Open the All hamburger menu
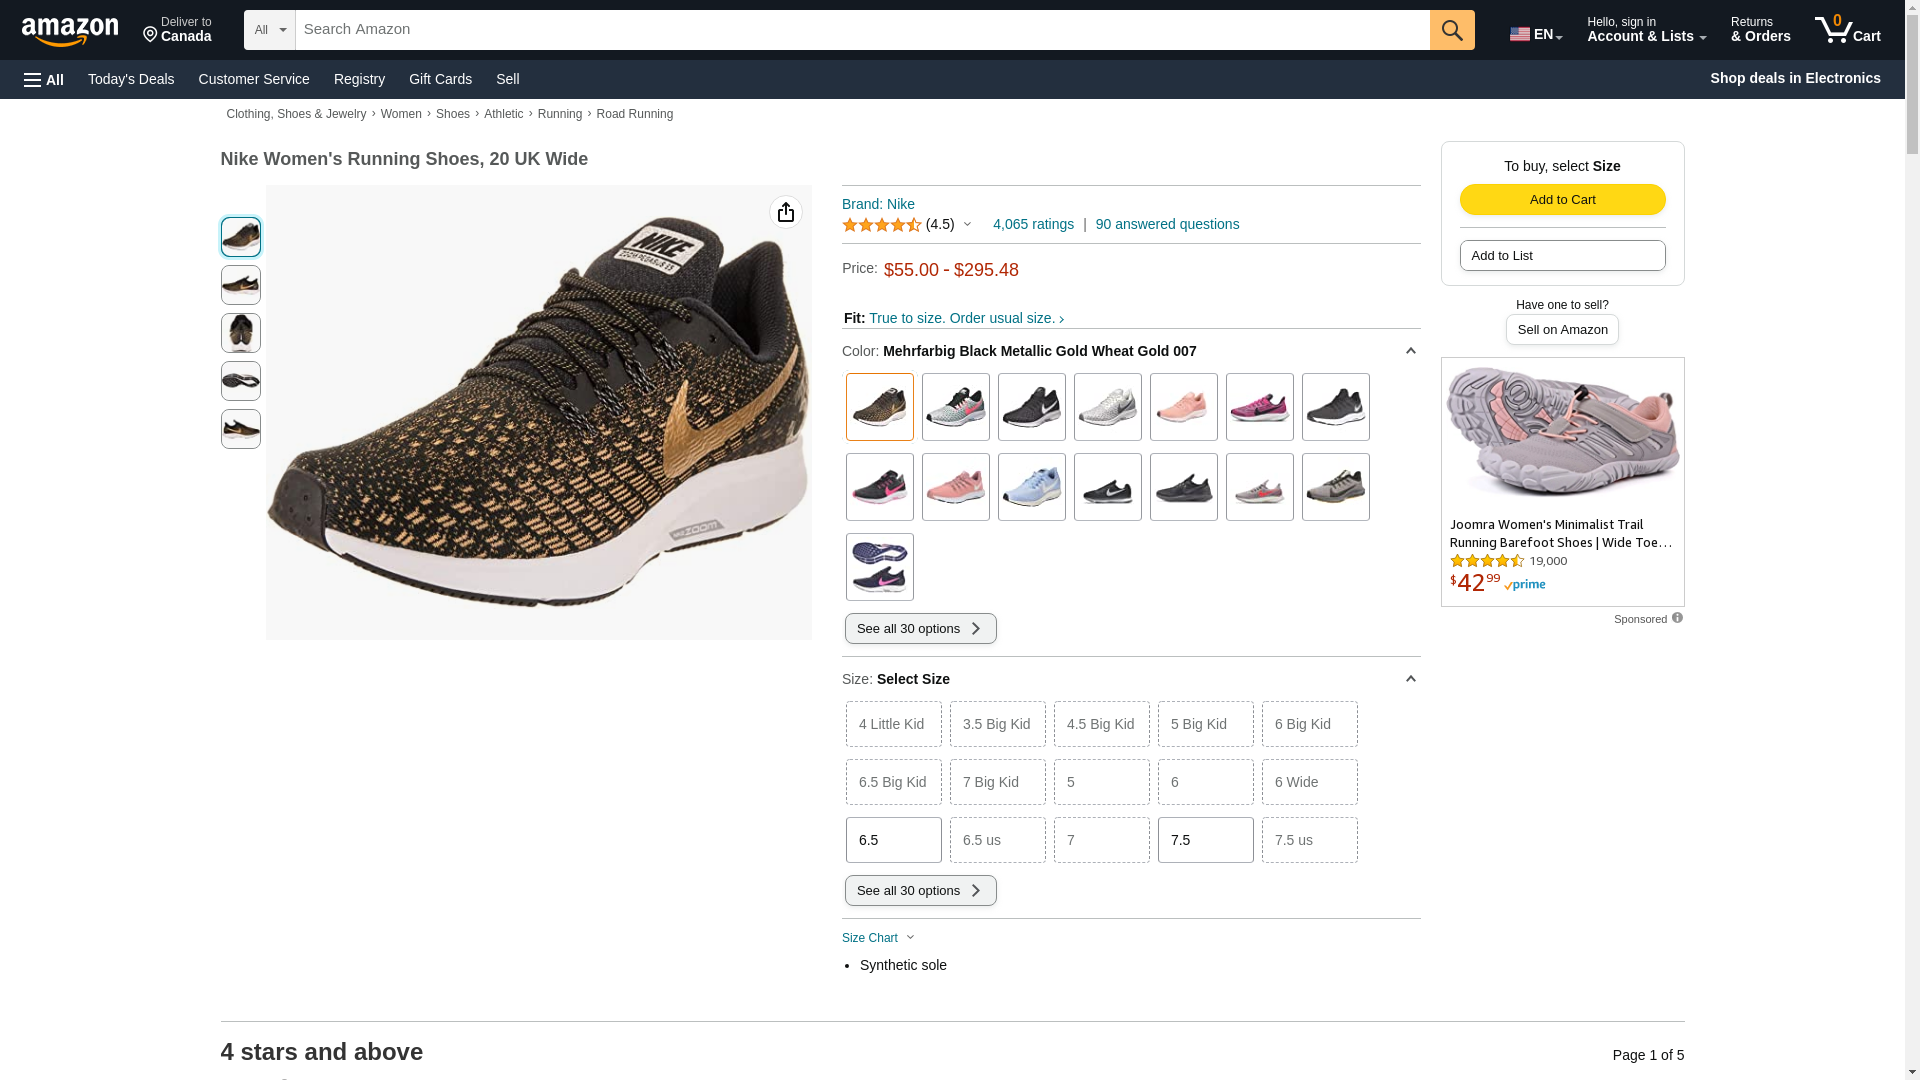The image size is (1920, 1080). click(44, 79)
